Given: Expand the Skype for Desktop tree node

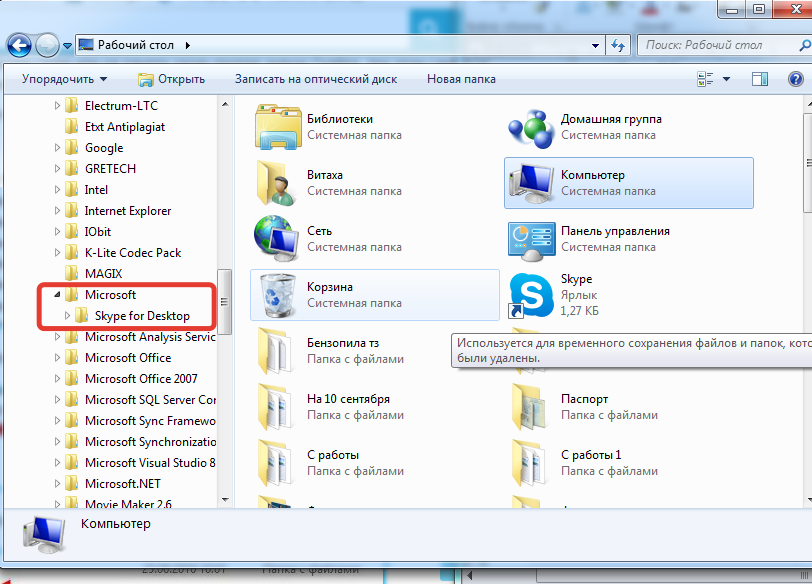Looking at the screenshot, I should point(67,316).
